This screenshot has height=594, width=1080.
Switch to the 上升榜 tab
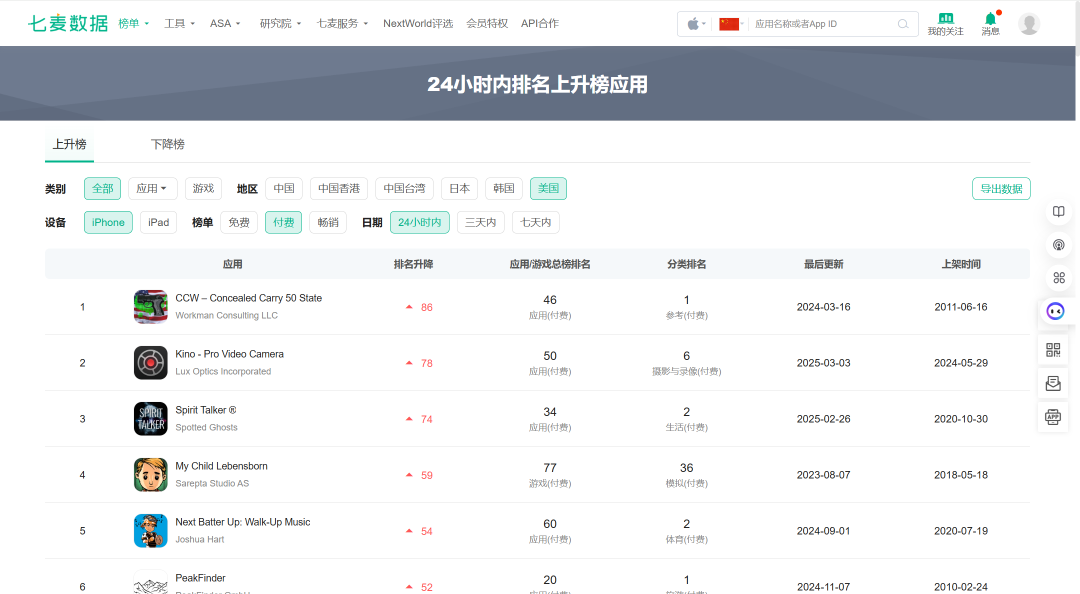(x=70, y=144)
